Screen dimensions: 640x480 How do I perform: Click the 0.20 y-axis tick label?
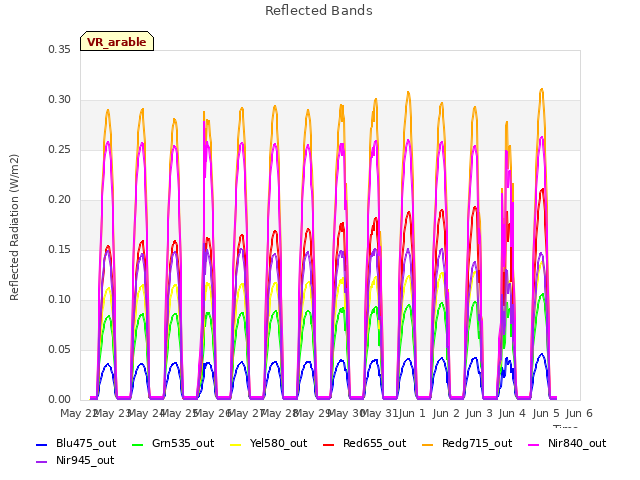tap(60, 200)
